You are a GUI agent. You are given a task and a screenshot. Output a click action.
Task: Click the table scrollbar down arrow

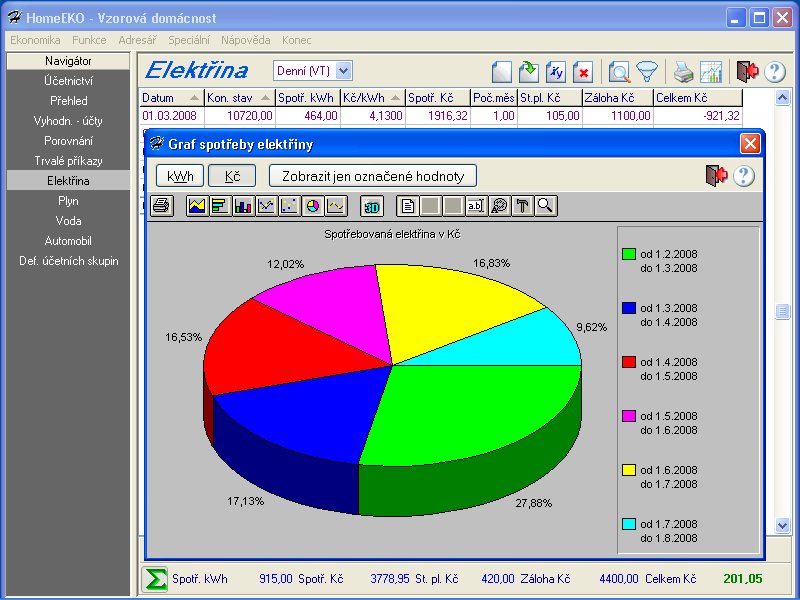point(782,525)
